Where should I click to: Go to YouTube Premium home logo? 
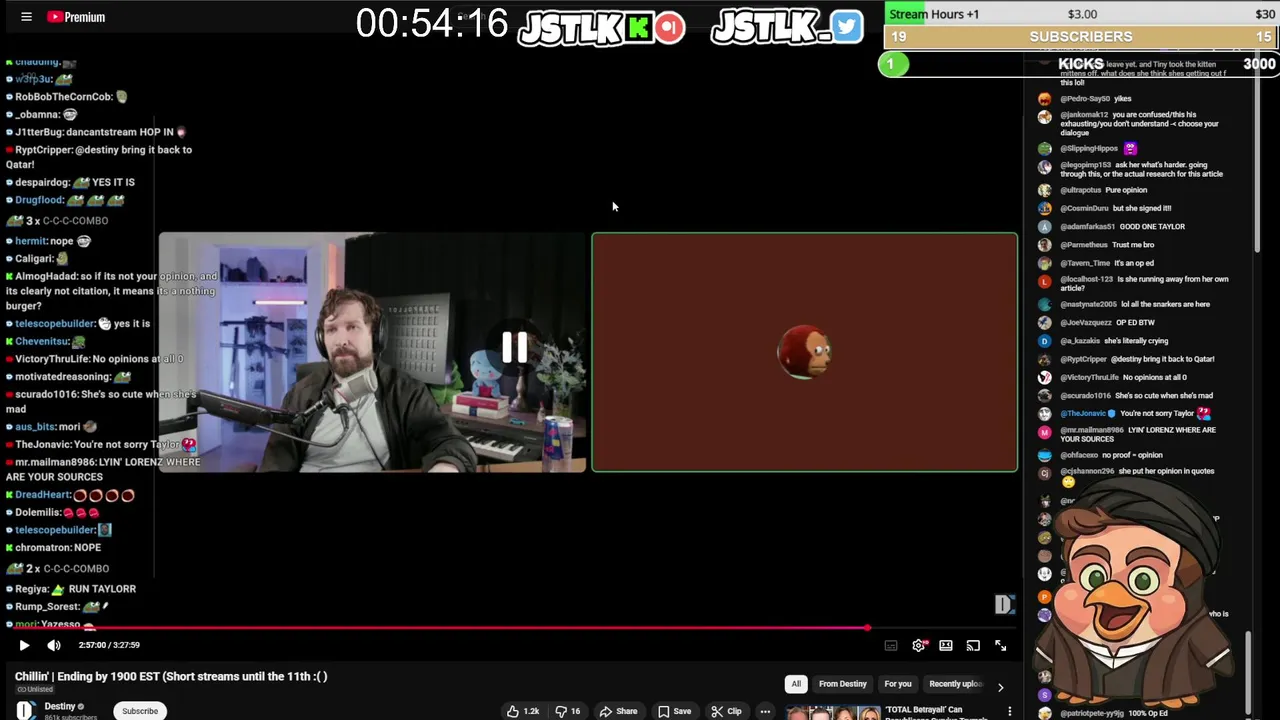pyautogui.click(x=76, y=17)
